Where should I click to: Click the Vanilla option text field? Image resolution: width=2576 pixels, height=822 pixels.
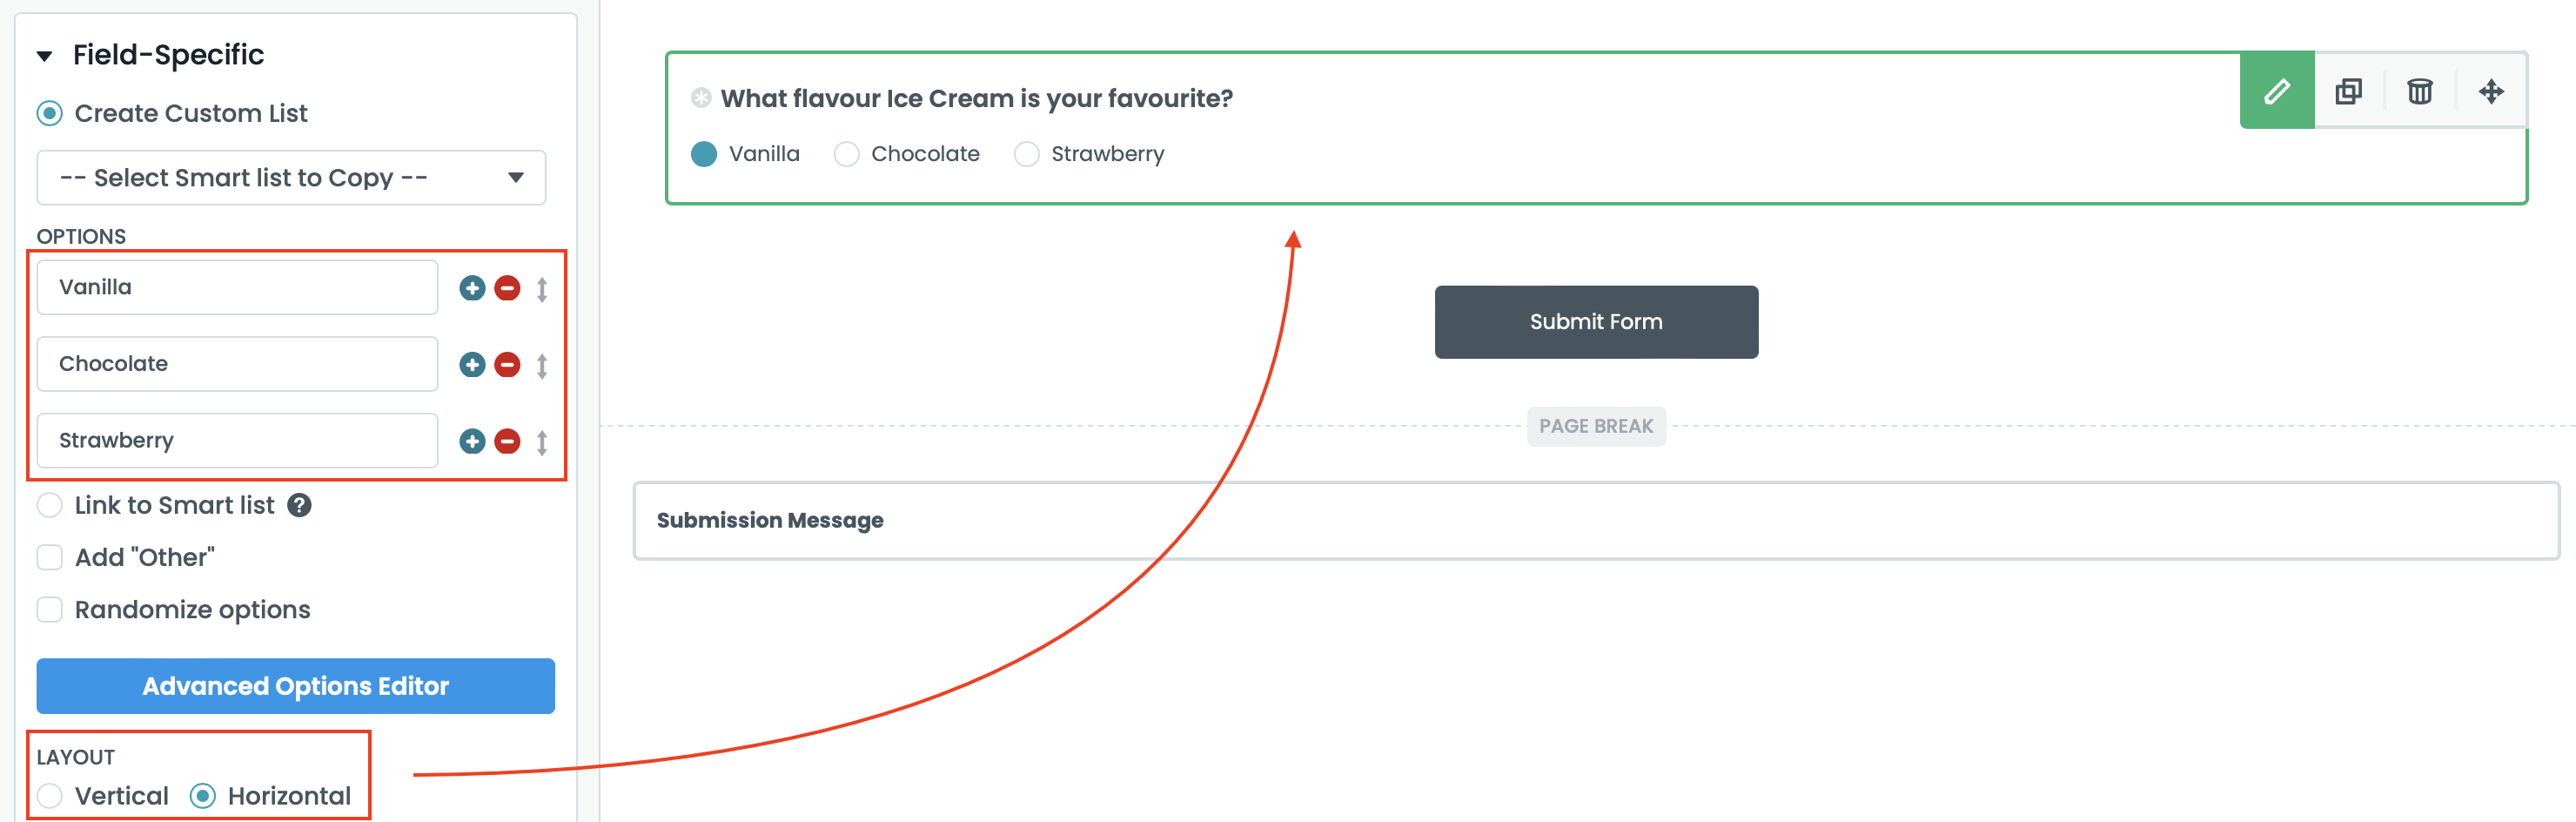(x=237, y=288)
